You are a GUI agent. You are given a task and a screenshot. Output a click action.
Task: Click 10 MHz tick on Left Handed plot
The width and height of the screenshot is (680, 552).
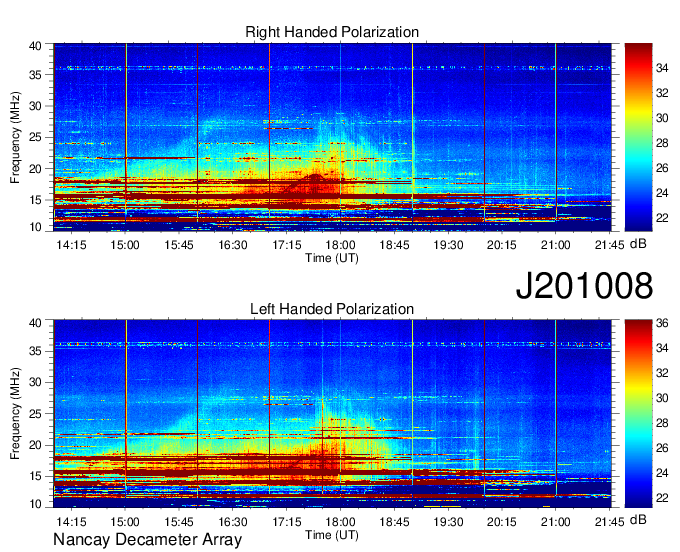[35, 504]
